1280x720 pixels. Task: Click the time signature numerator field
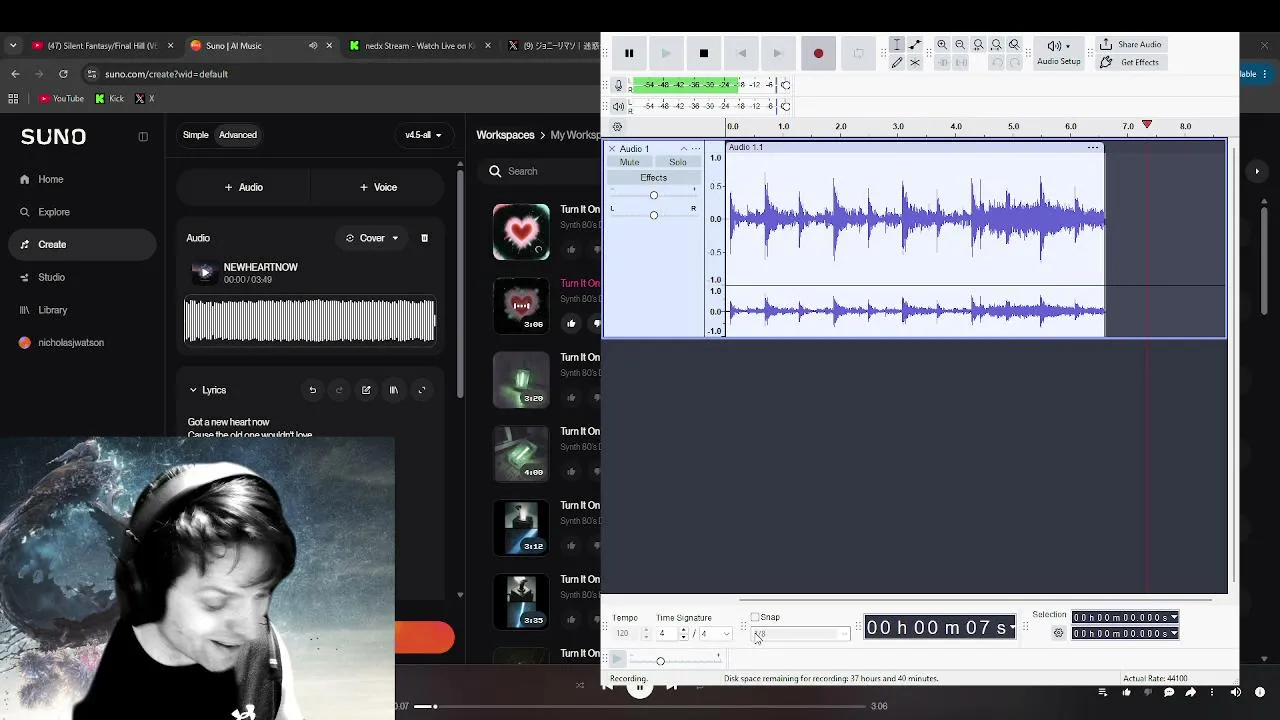point(666,634)
